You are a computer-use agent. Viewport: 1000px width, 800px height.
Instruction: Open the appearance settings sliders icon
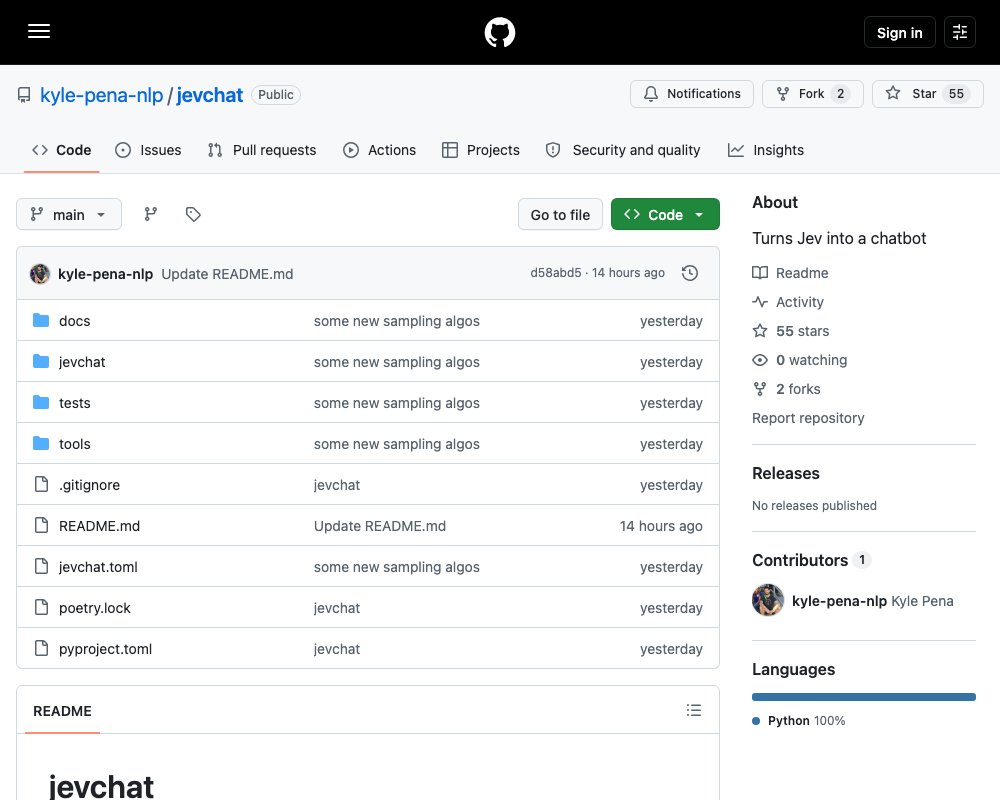click(960, 32)
